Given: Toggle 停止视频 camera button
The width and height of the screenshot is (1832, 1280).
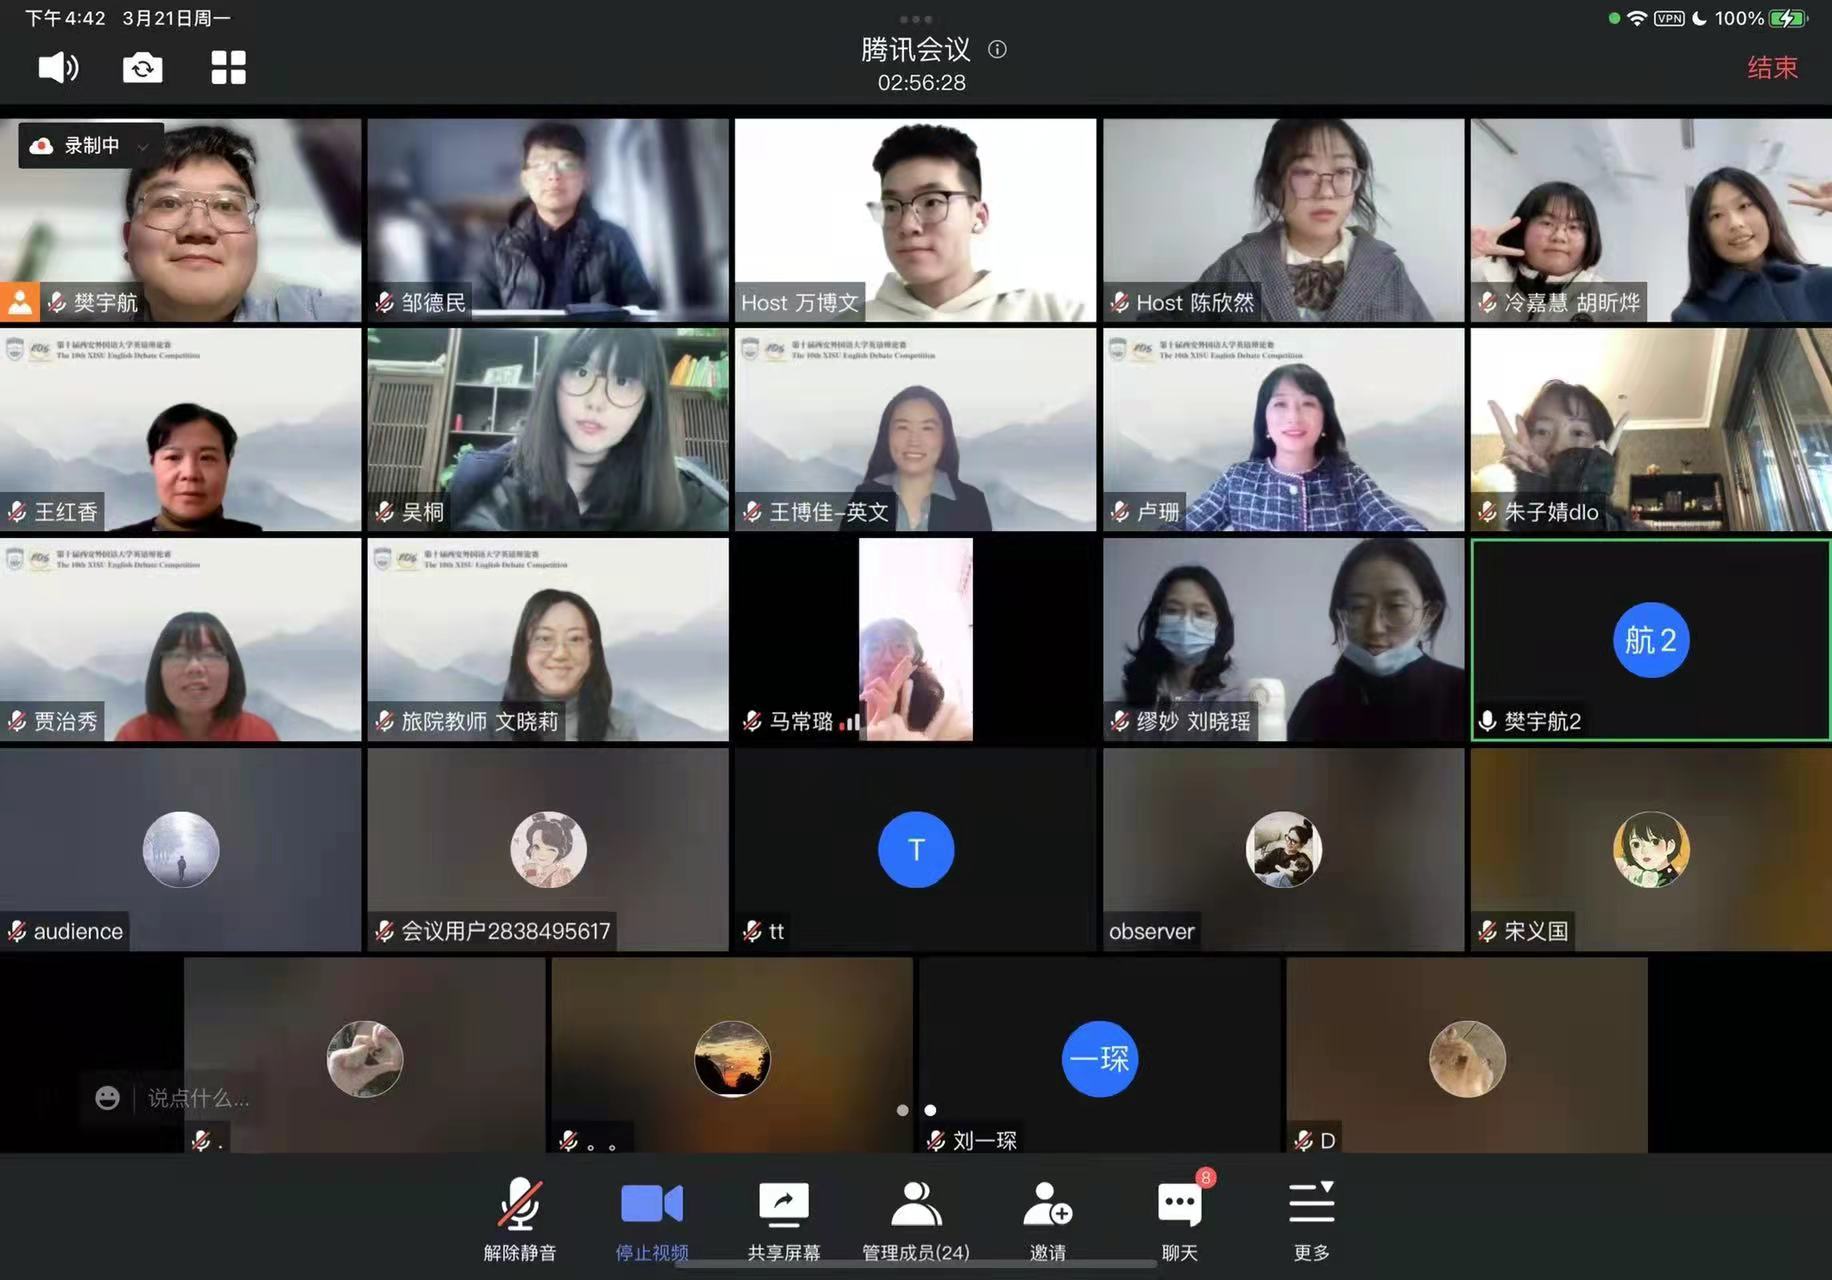Looking at the screenshot, I should tap(651, 1219).
